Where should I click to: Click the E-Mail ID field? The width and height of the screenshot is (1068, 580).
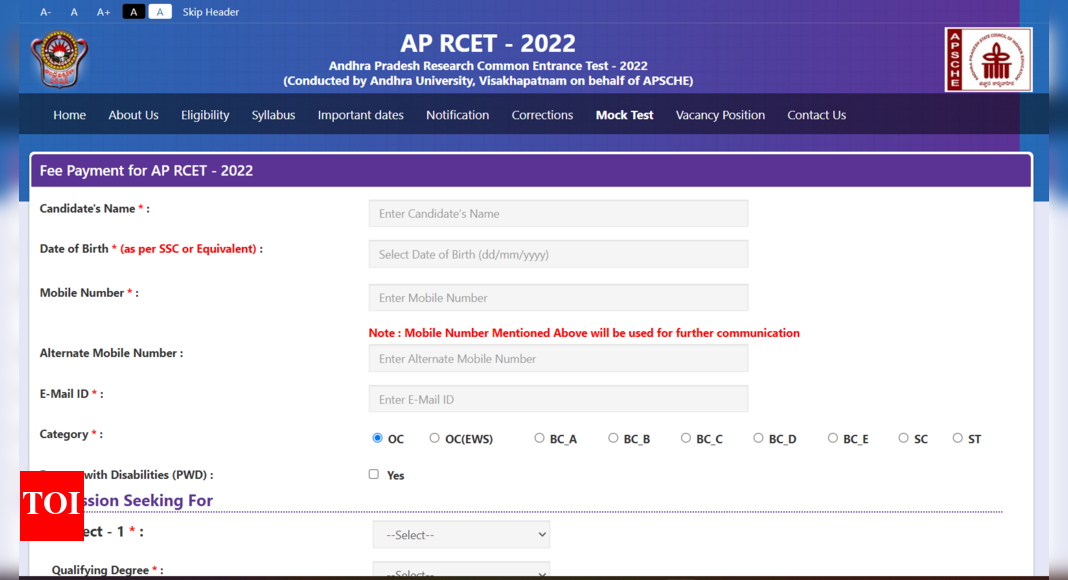(559, 399)
